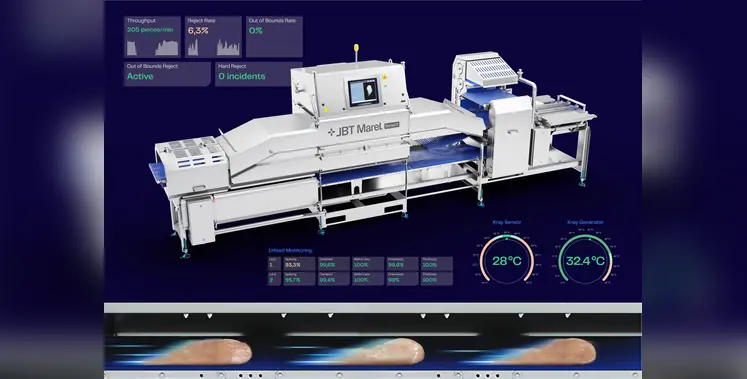Click the Reject Rate history chart

click(213, 47)
